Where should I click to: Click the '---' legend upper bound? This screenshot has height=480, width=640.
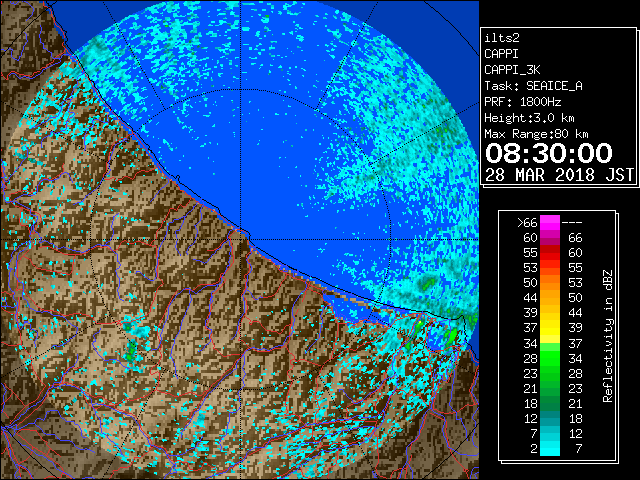[x=572, y=223]
